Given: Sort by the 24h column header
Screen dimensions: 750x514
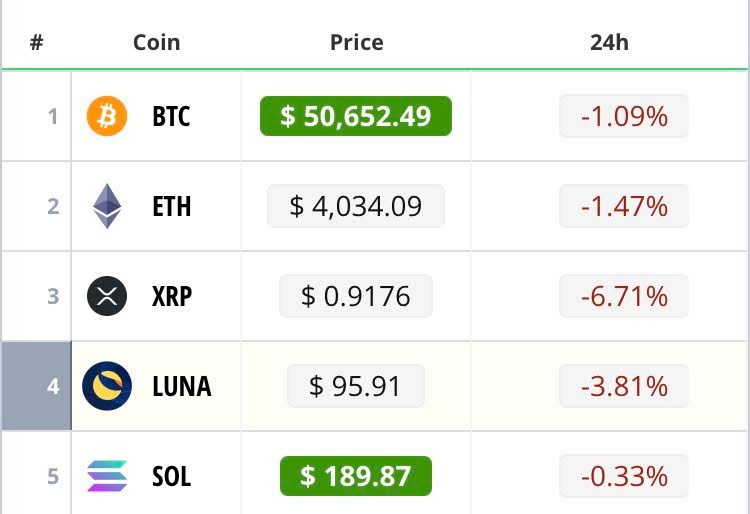Looking at the screenshot, I should point(609,43).
